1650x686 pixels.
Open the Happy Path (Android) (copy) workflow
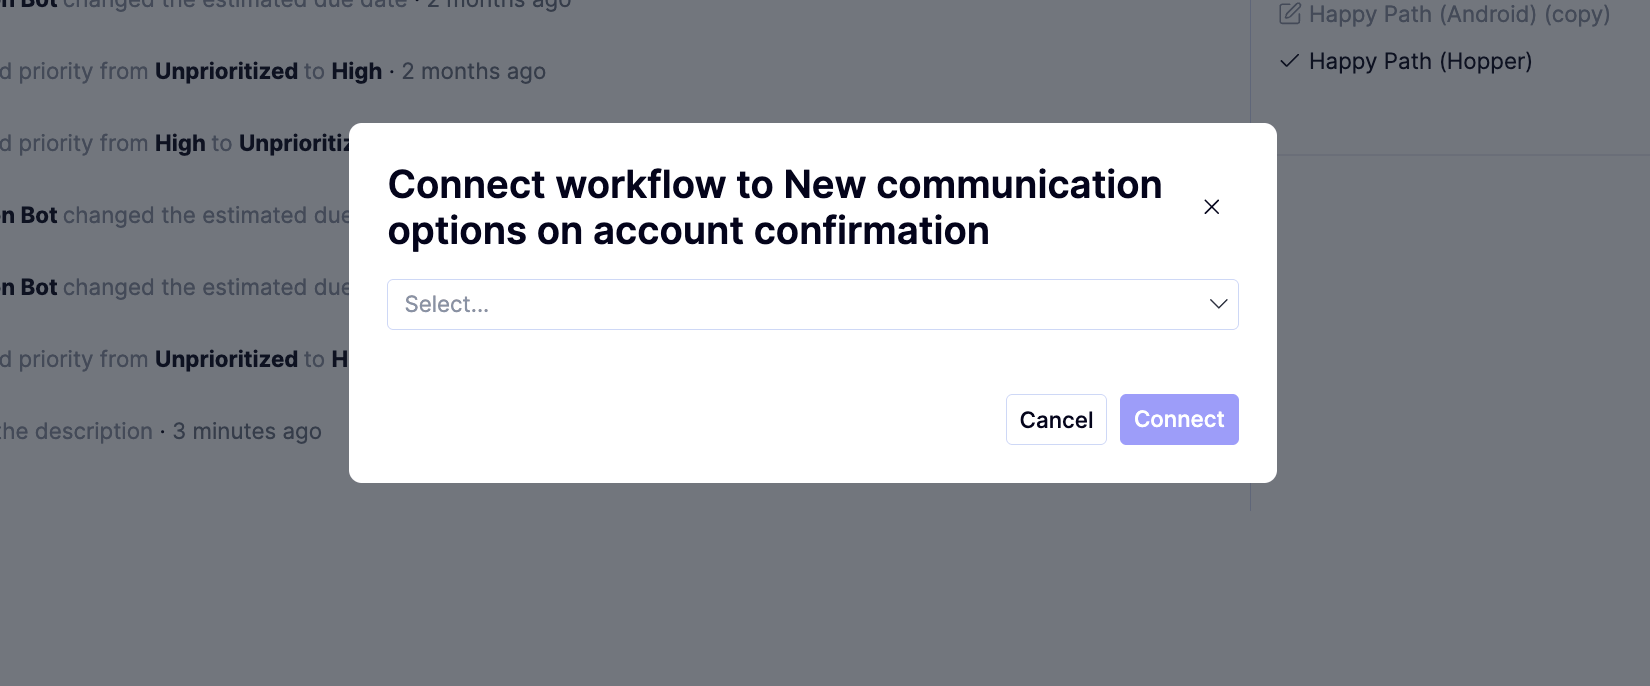point(1459,14)
